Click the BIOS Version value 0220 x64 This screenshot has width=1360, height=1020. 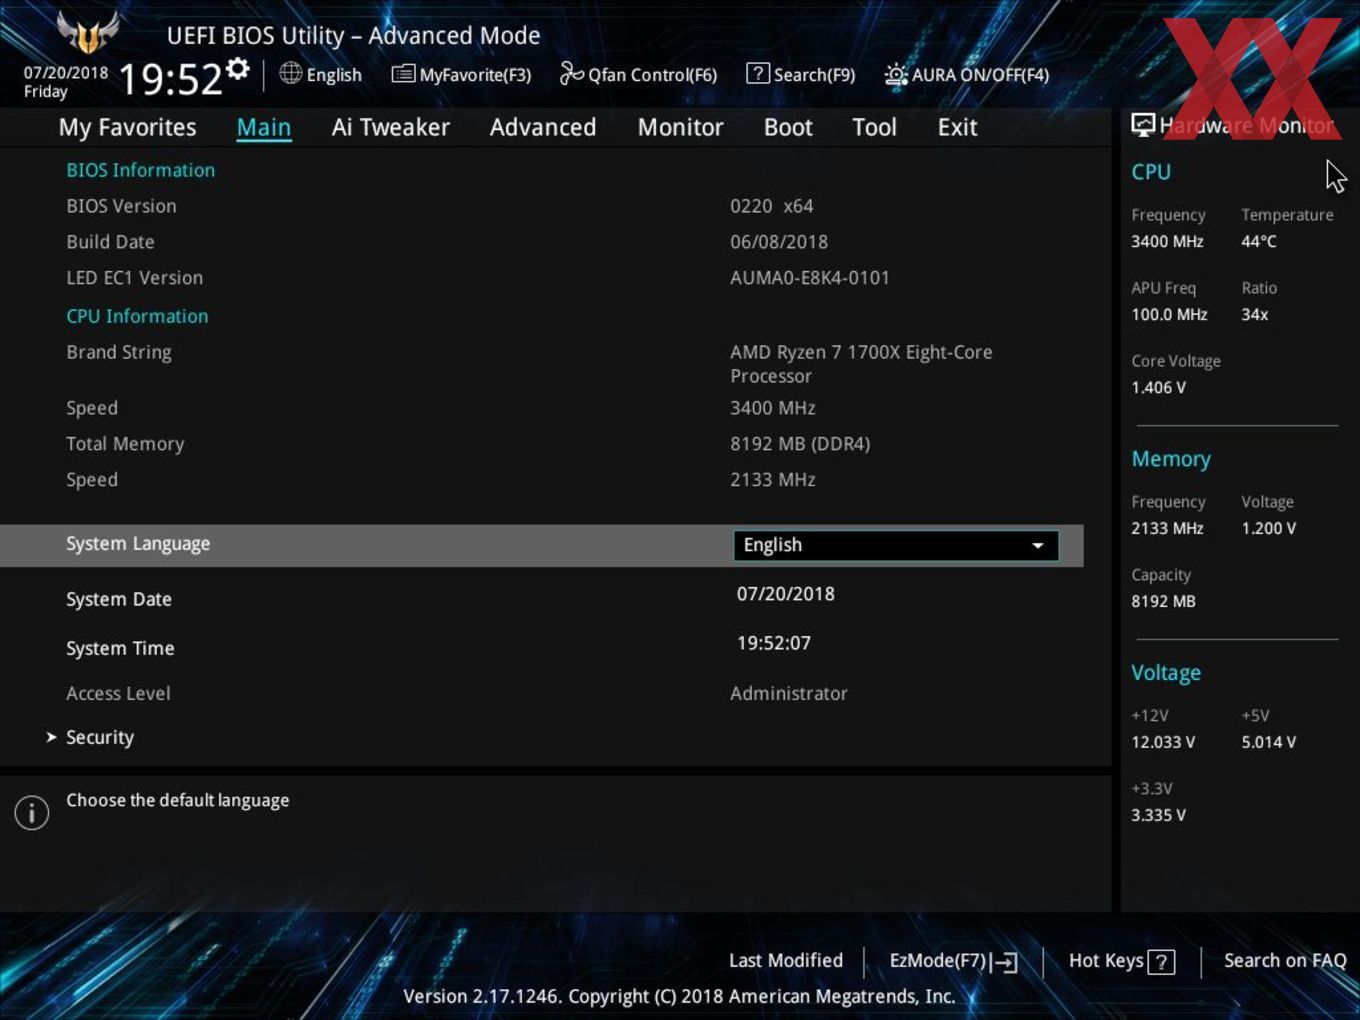coord(772,206)
